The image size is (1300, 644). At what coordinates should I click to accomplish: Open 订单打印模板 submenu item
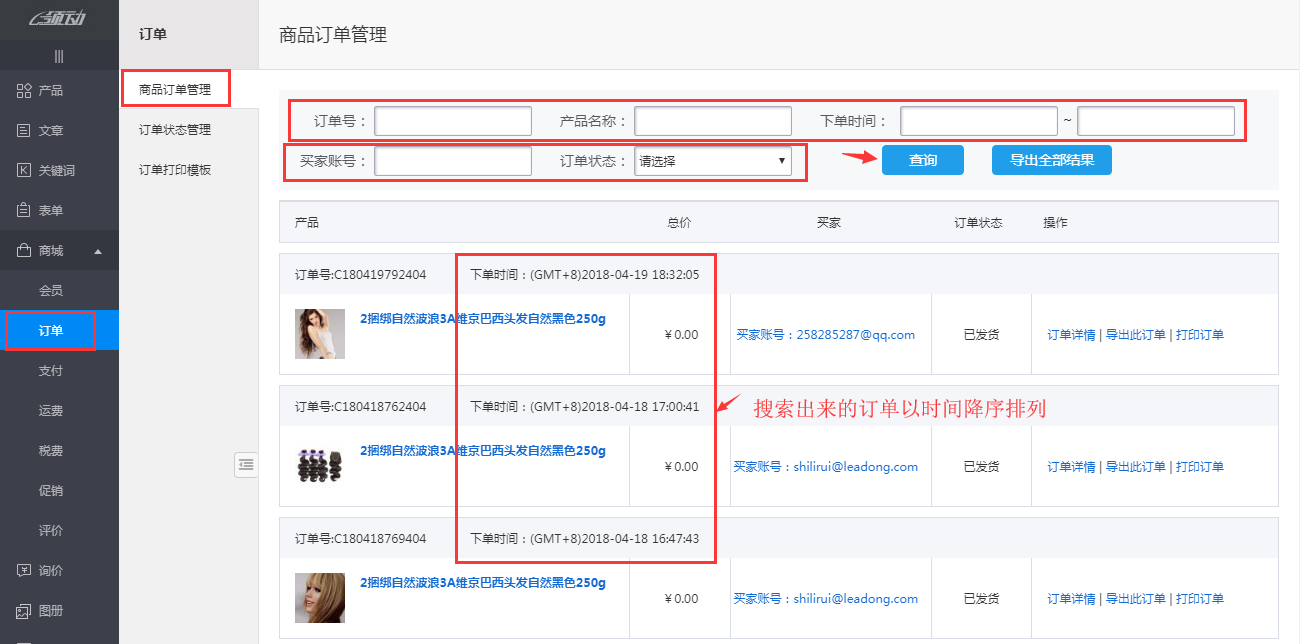point(175,170)
